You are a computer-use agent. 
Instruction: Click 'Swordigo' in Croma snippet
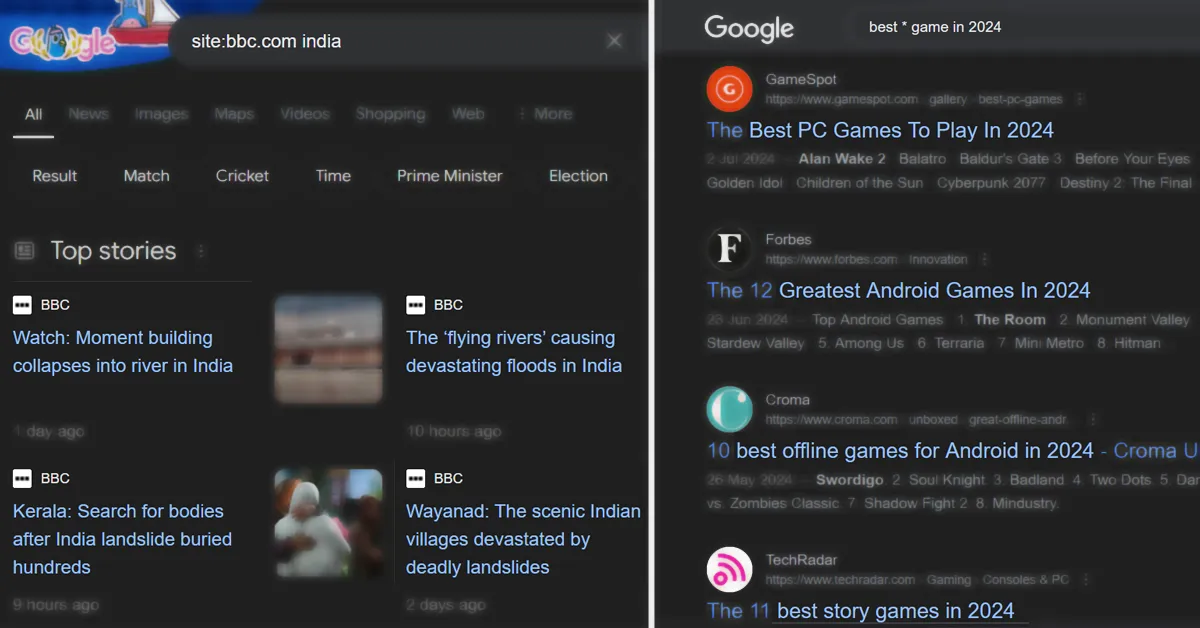click(x=849, y=480)
